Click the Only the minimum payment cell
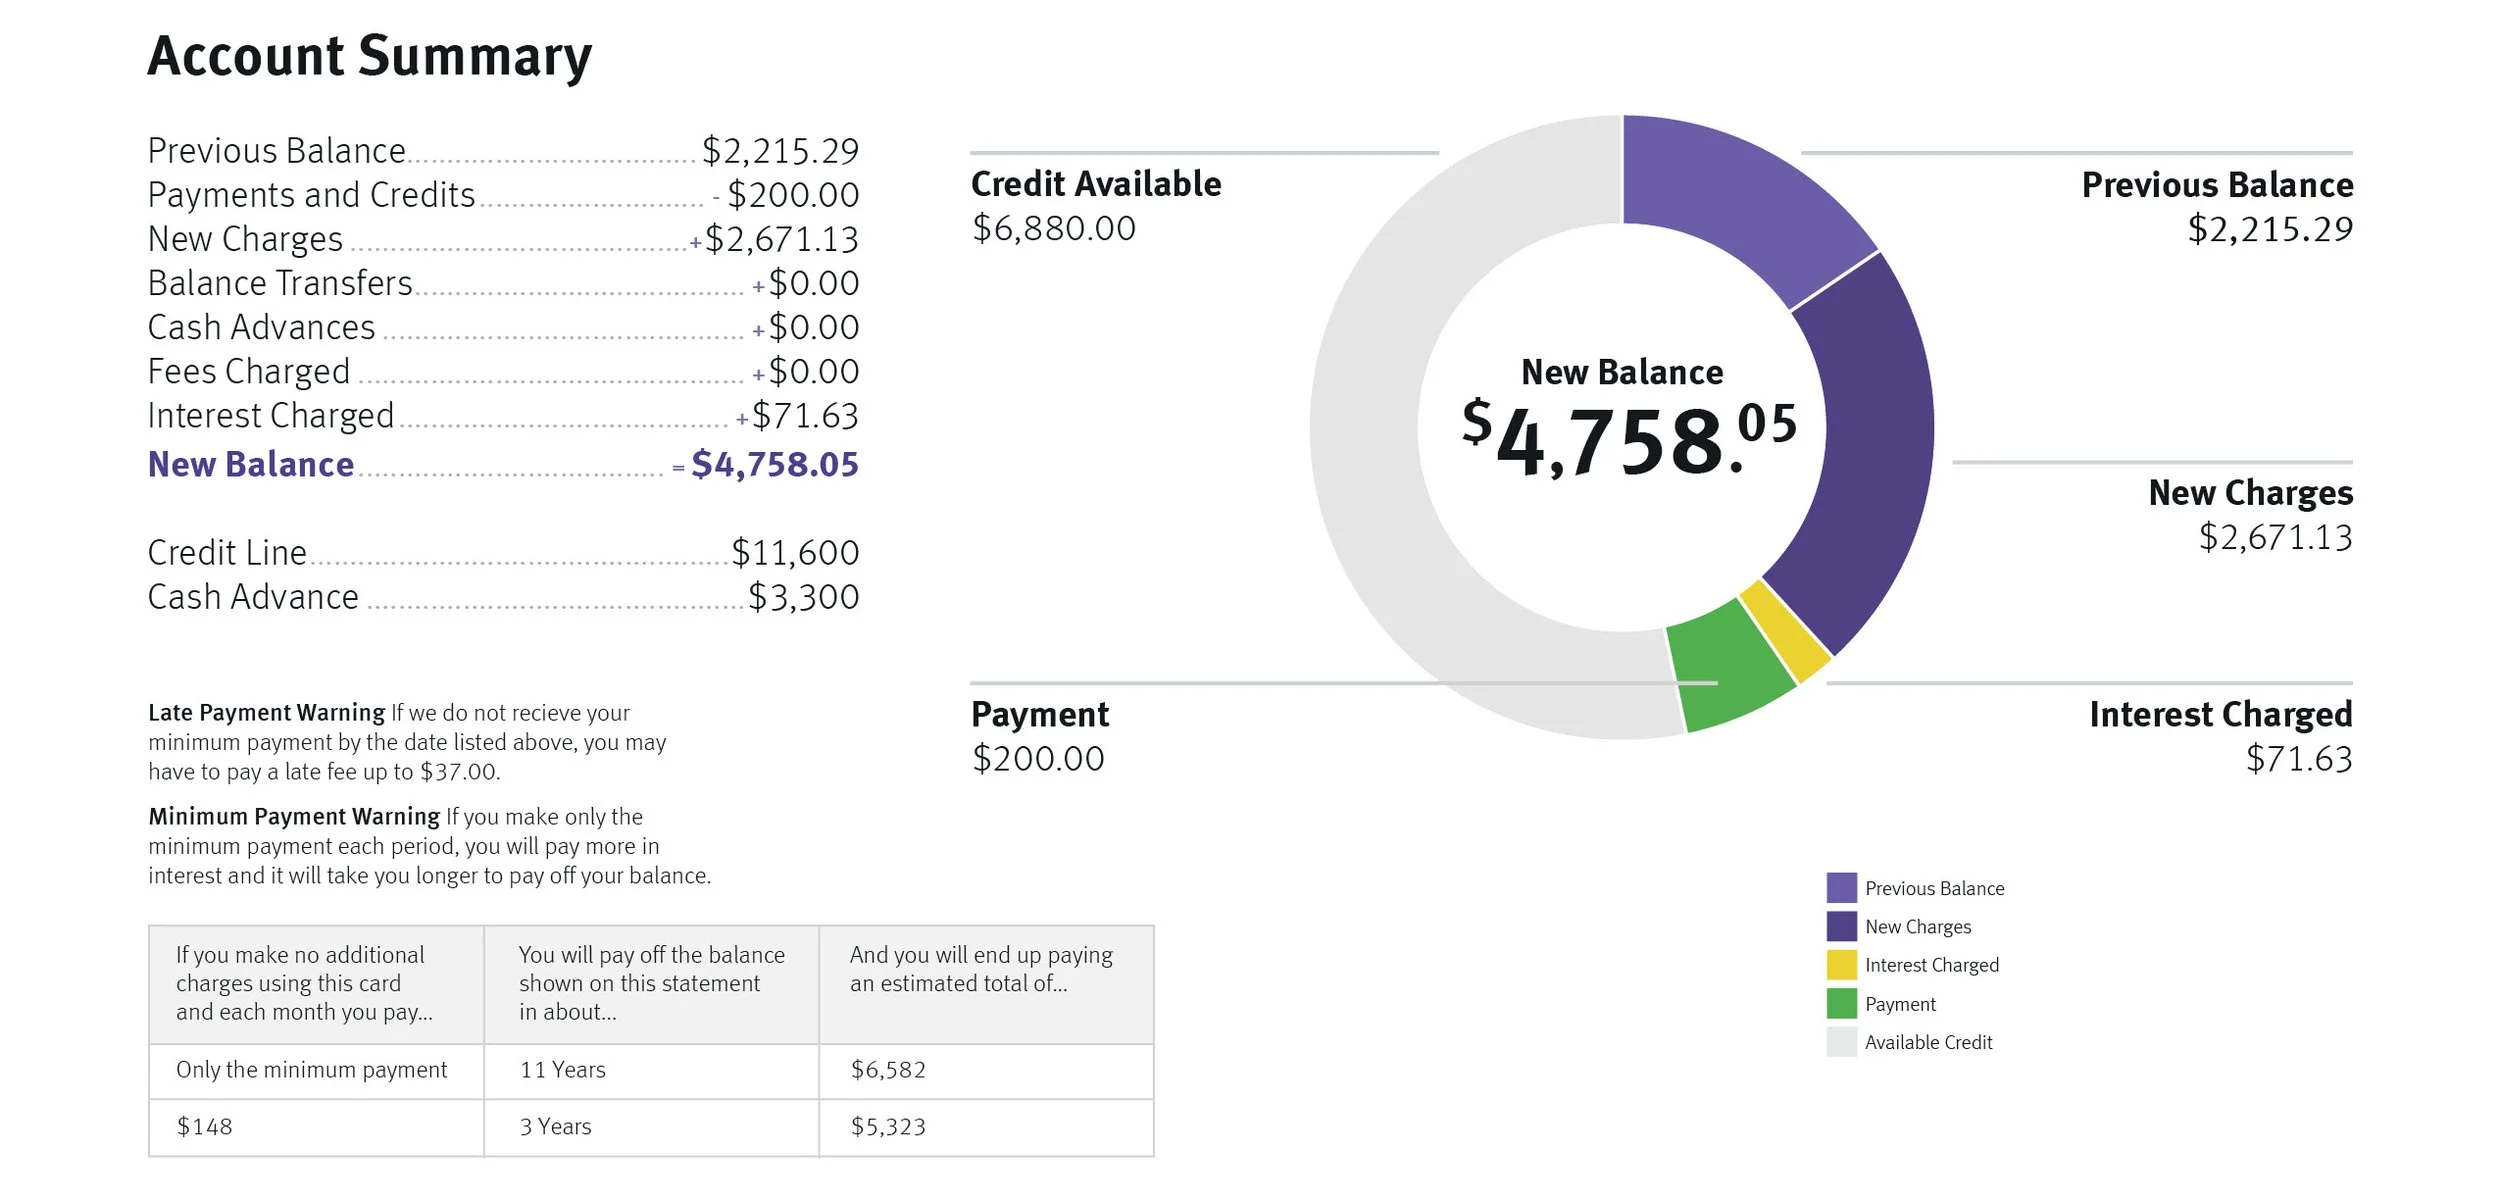2500x1201 pixels. click(312, 1070)
